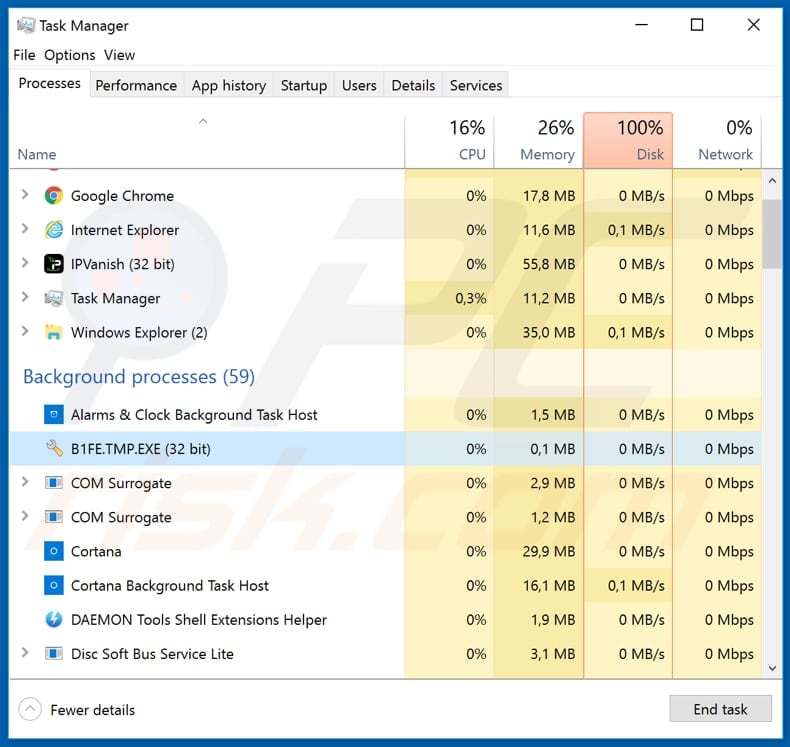Viewport: 790px width, 747px height.
Task: Click the Internet Explorer process icon
Action: click(x=53, y=230)
